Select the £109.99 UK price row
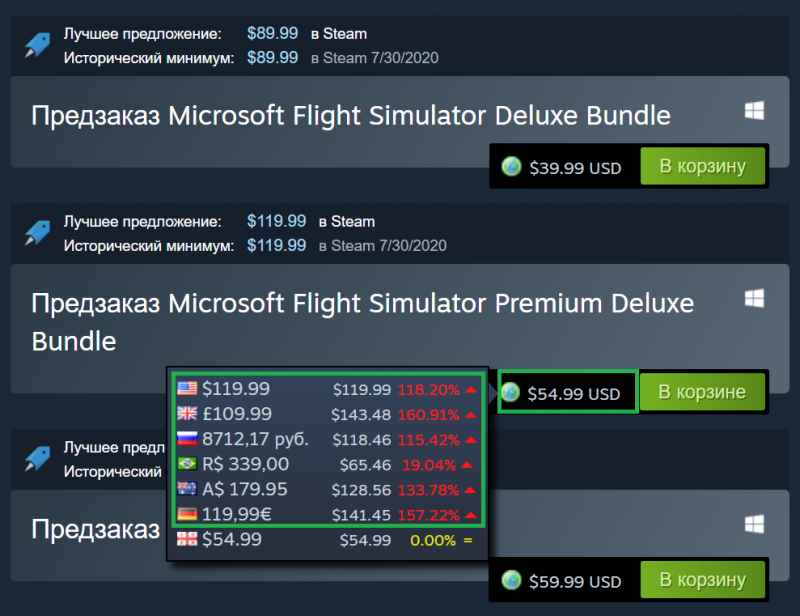Viewport: 800px width, 616px height. coord(326,414)
